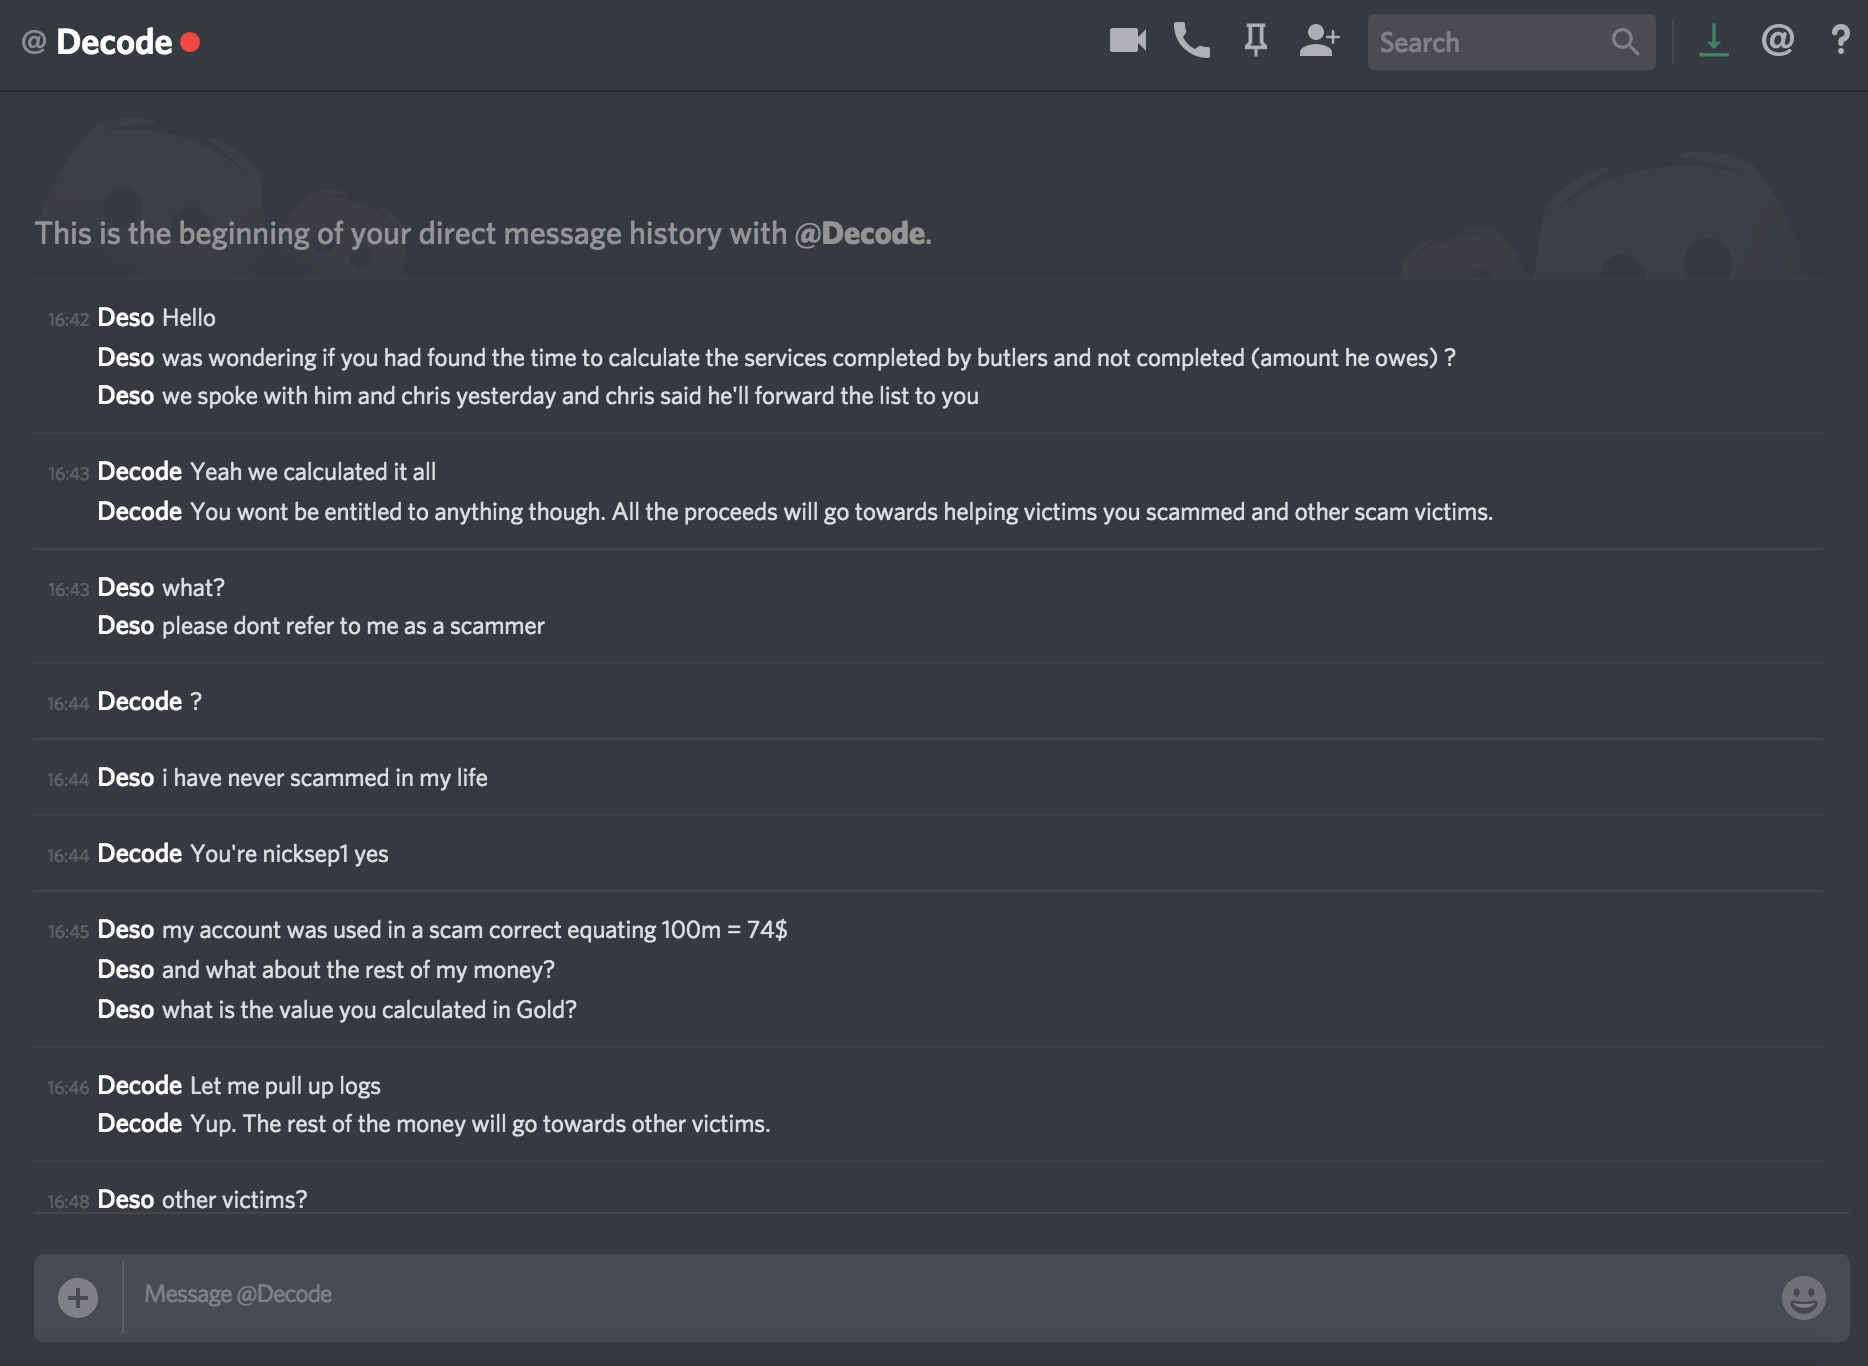Click Decode username on "Yeah we calculated" message
Image resolution: width=1868 pixels, height=1366 pixels.
click(139, 472)
